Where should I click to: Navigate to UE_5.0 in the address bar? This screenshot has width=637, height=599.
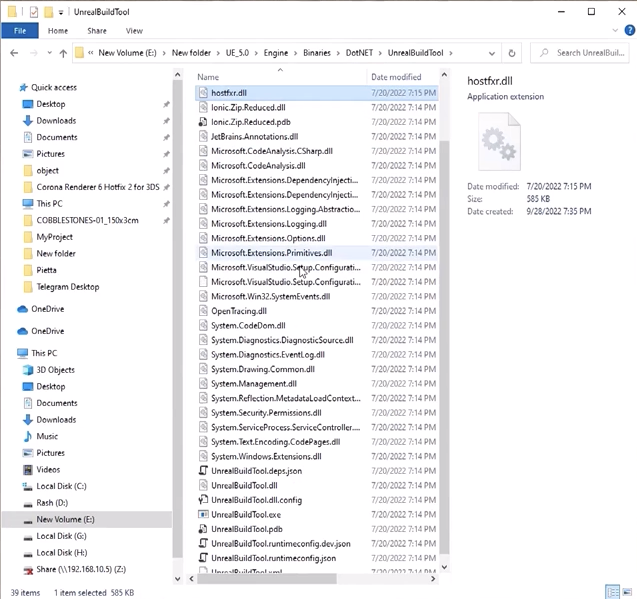(237, 53)
